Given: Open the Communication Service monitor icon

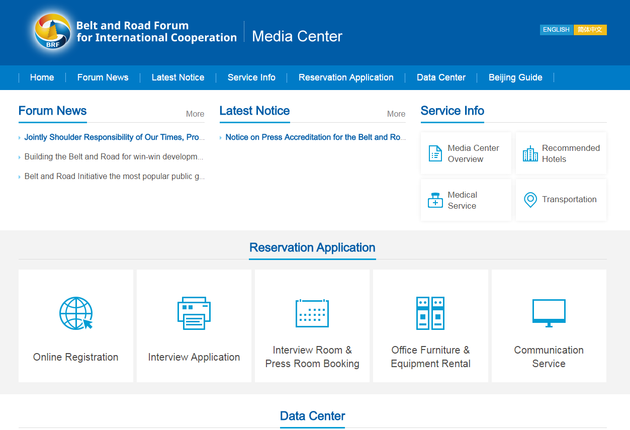Looking at the screenshot, I should click(548, 313).
